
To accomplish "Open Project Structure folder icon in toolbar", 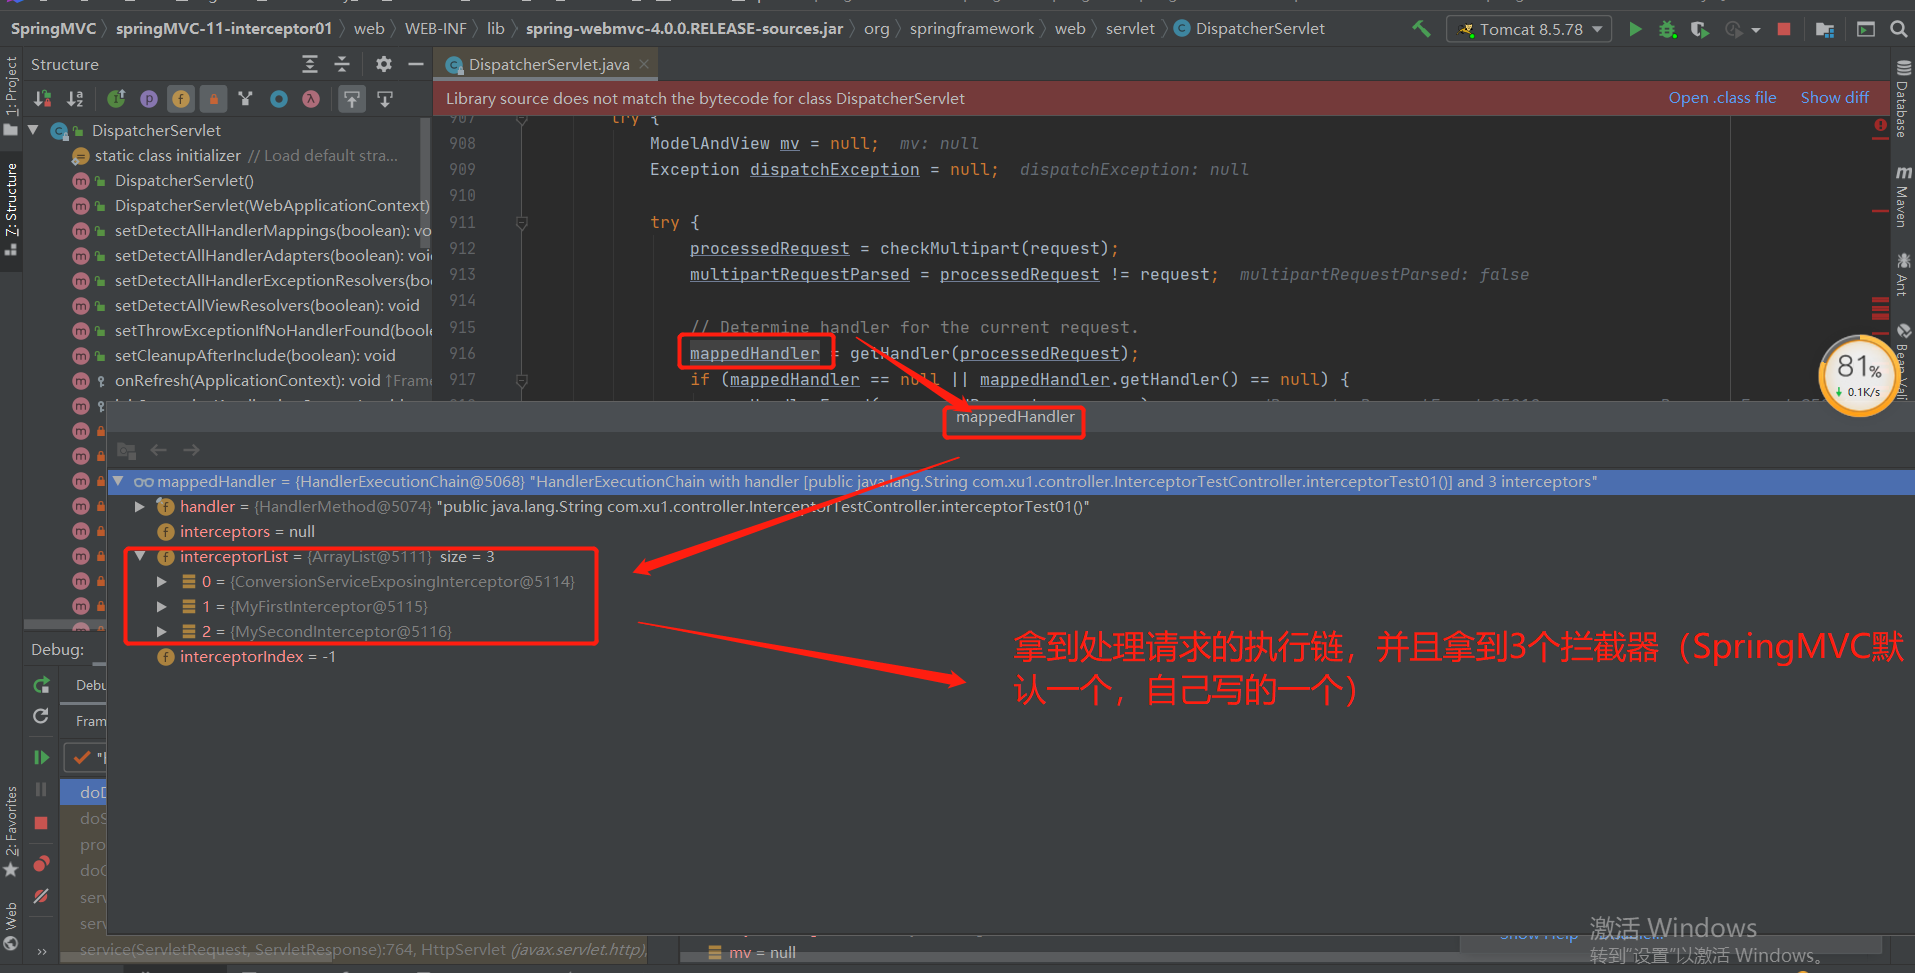I will pos(1825,29).
